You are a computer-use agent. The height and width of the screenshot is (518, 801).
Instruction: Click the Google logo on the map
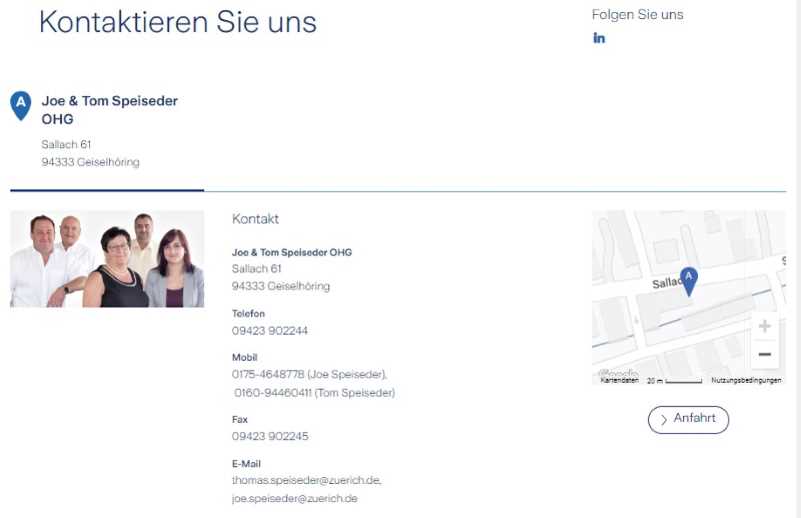(617, 372)
